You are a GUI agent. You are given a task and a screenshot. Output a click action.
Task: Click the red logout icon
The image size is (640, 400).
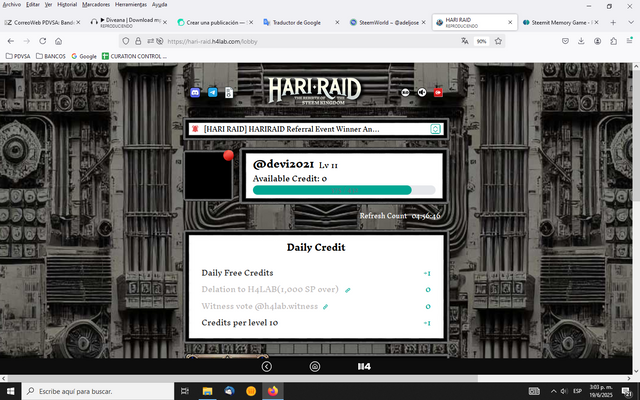pos(438,93)
